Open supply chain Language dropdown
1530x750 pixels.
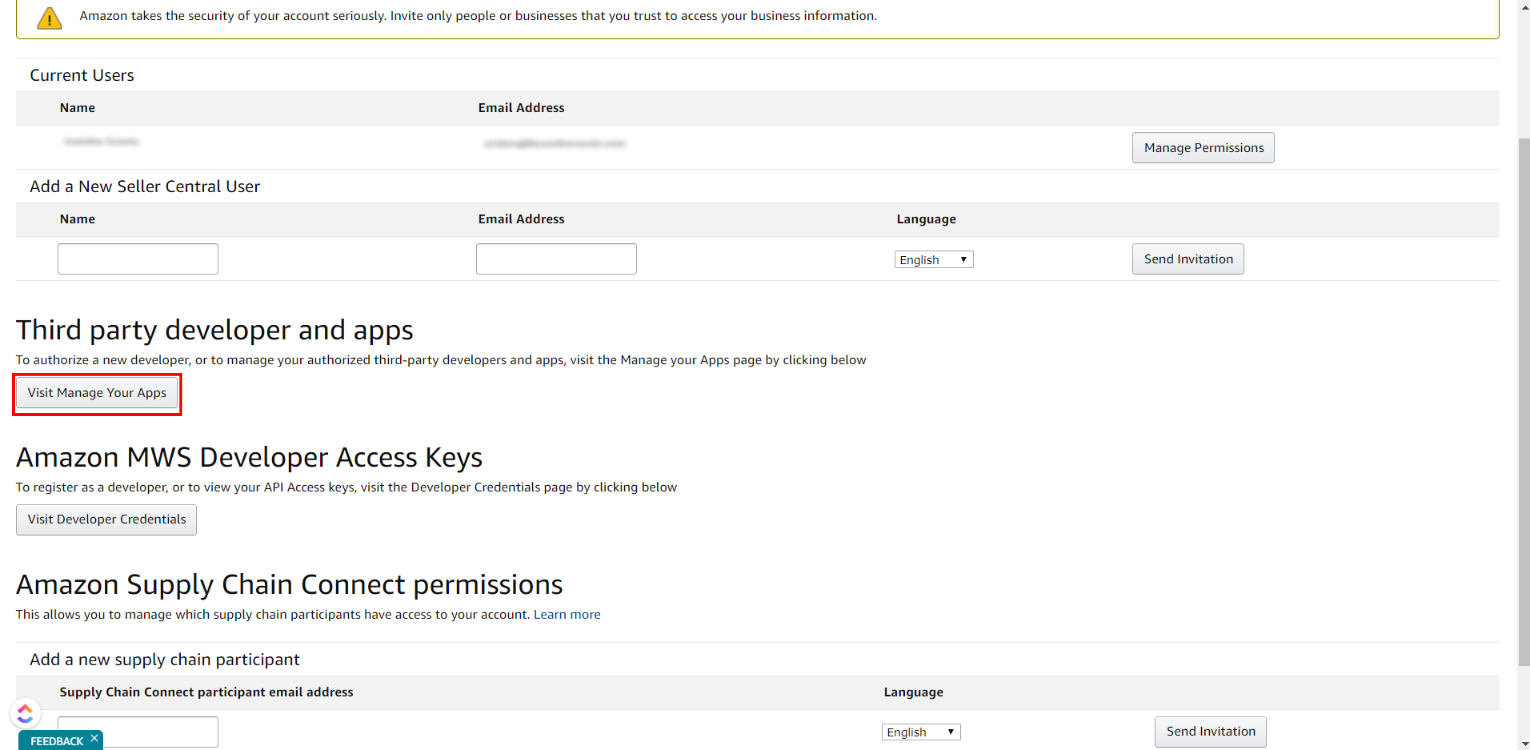(921, 732)
